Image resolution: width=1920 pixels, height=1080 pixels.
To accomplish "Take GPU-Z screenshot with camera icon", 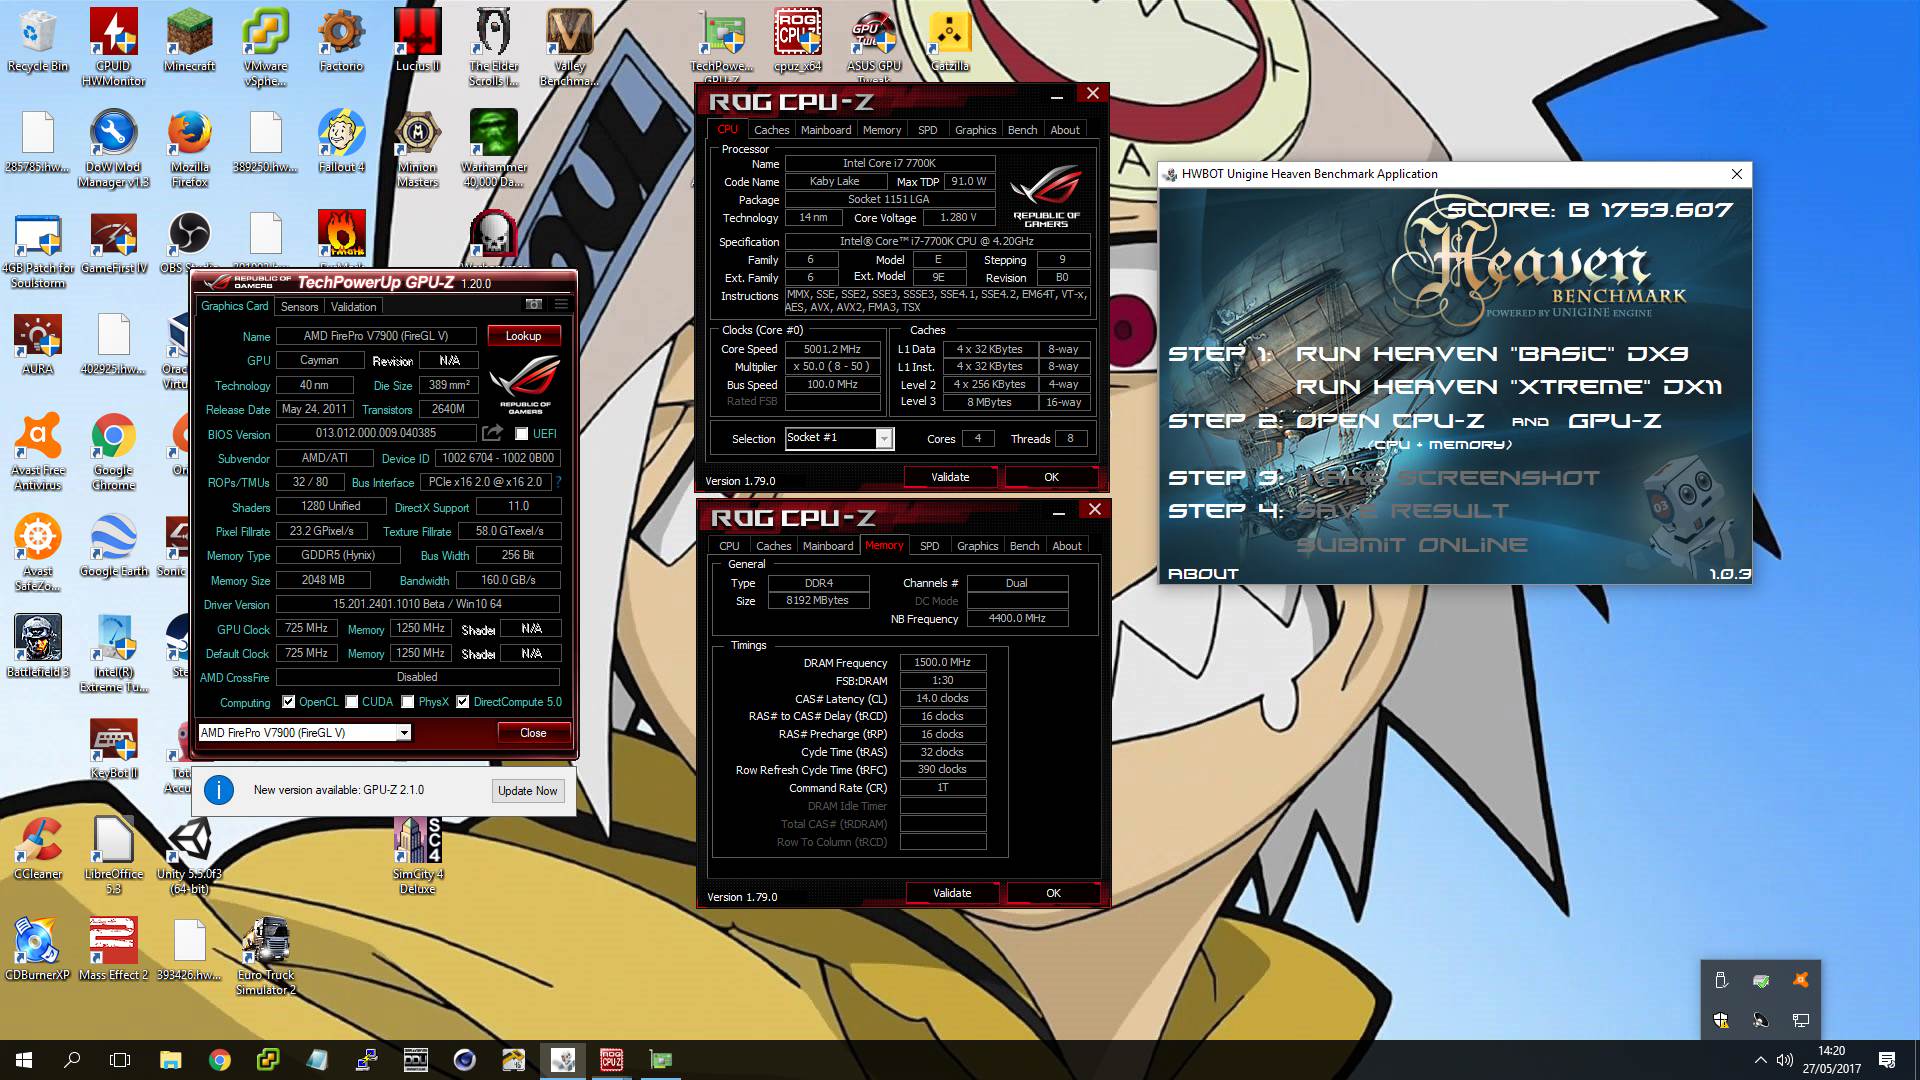I will 534,304.
